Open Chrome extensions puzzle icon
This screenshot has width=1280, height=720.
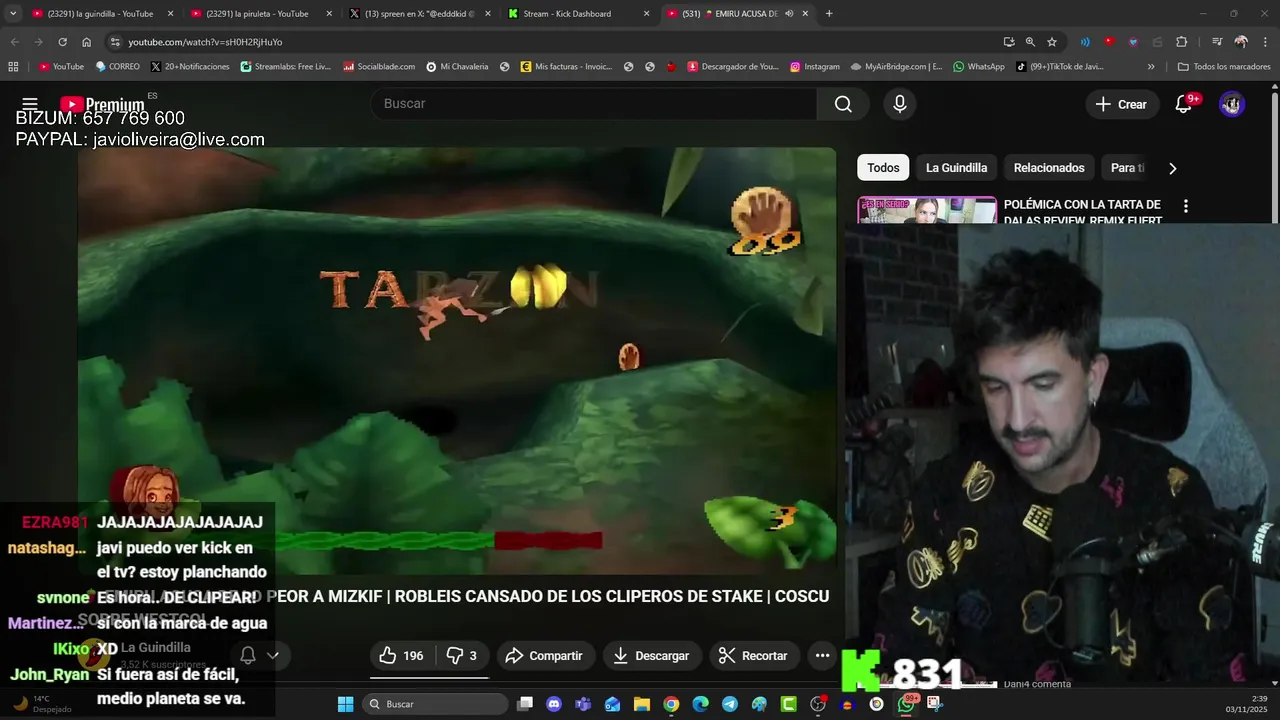pyautogui.click(x=1182, y=42)
